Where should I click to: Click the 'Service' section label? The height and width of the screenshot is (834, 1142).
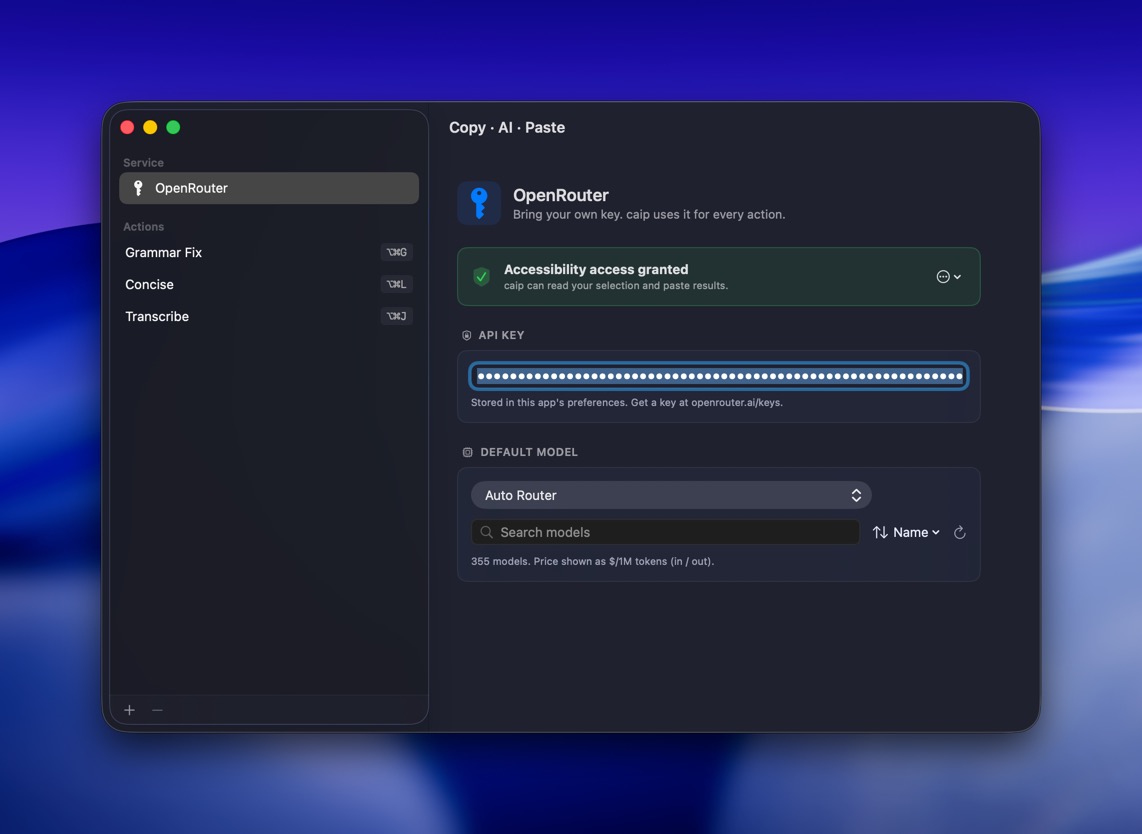tap(143, 162)
